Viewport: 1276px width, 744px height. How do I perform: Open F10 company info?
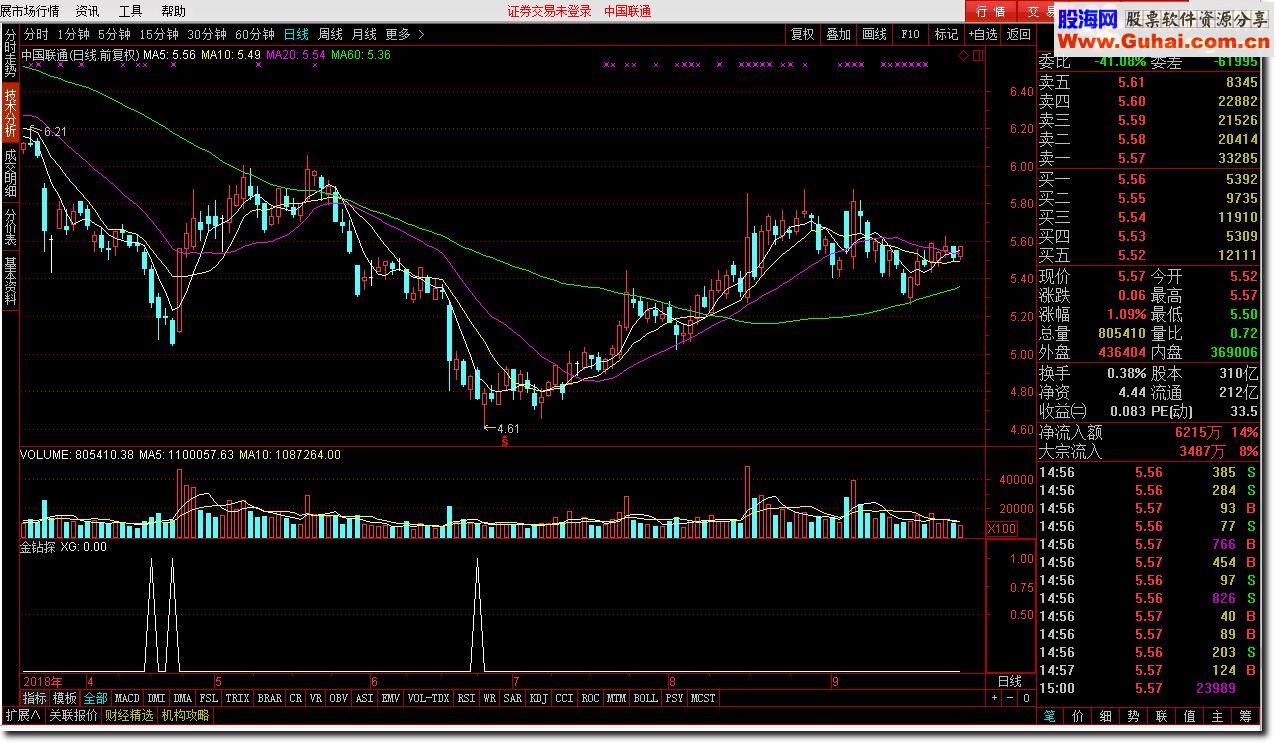click(x=910, y=34)
